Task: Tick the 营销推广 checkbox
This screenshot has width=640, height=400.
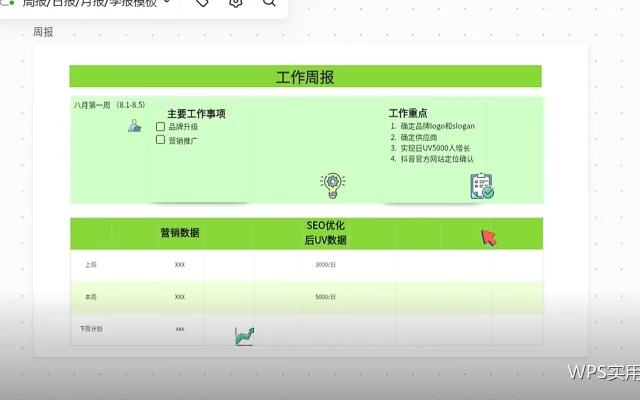Action: (x=160, y=140)
